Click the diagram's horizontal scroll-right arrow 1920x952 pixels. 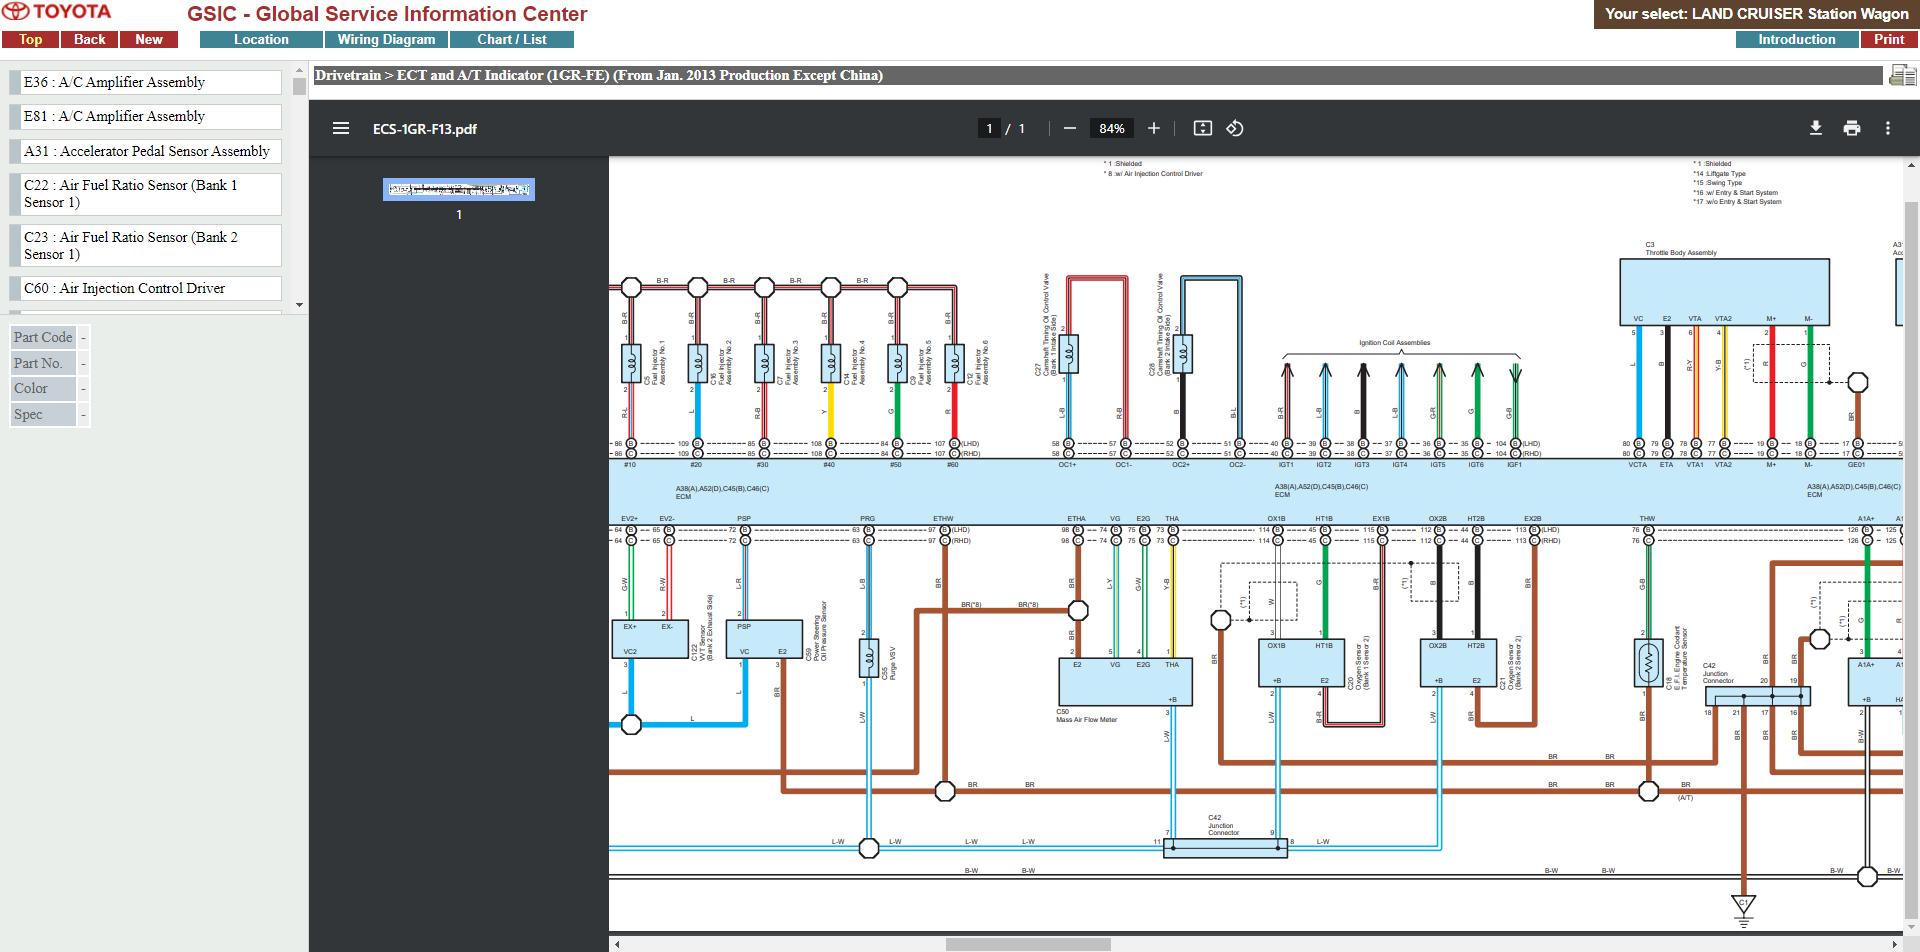[1895, 944]
